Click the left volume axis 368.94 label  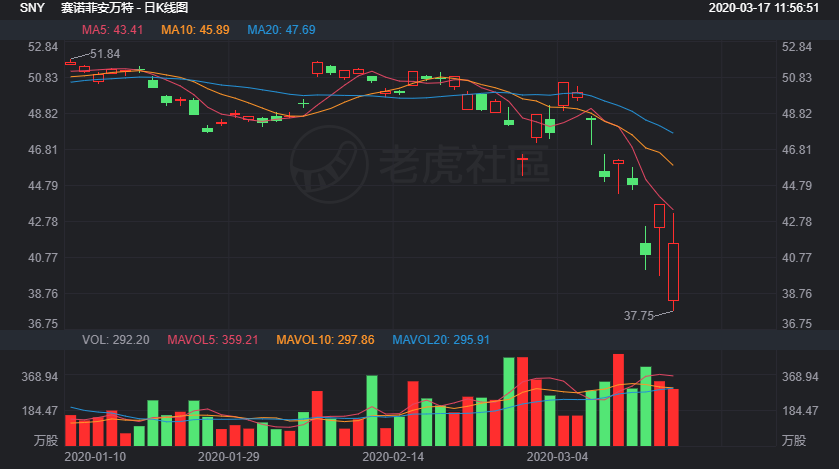click(40, 377)
